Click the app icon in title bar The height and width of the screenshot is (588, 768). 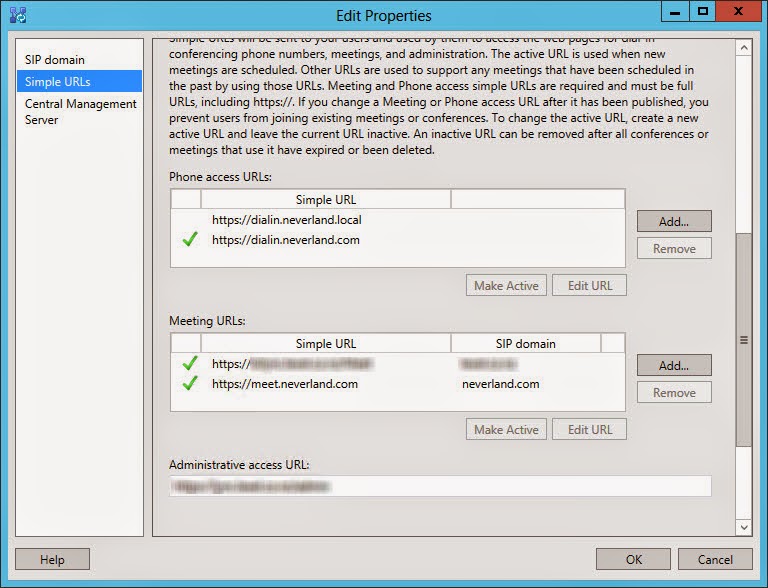click(17, 15)
